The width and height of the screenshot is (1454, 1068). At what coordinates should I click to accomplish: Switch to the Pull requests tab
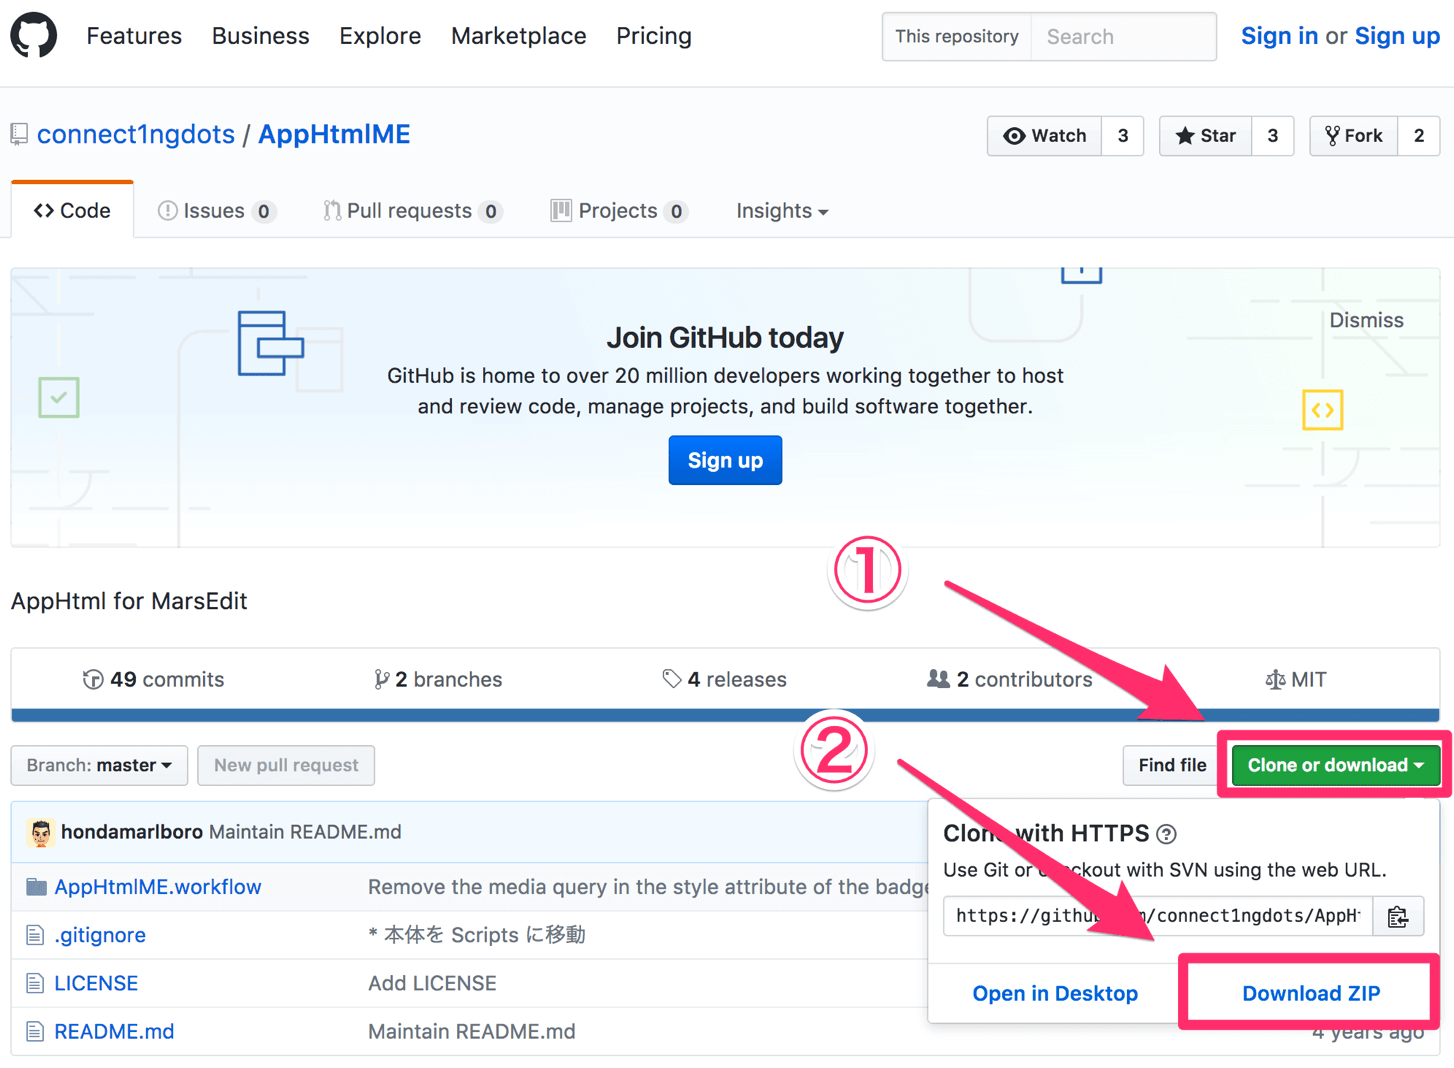click(412, 211)
